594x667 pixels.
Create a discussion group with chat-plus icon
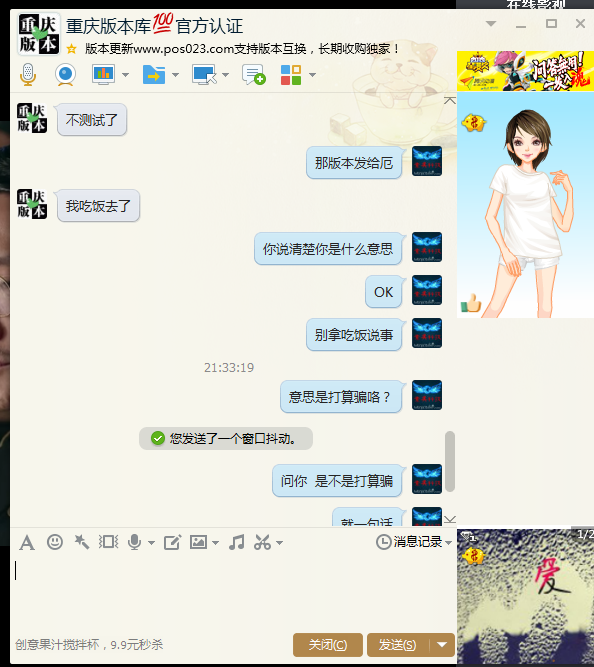point(254,75)
